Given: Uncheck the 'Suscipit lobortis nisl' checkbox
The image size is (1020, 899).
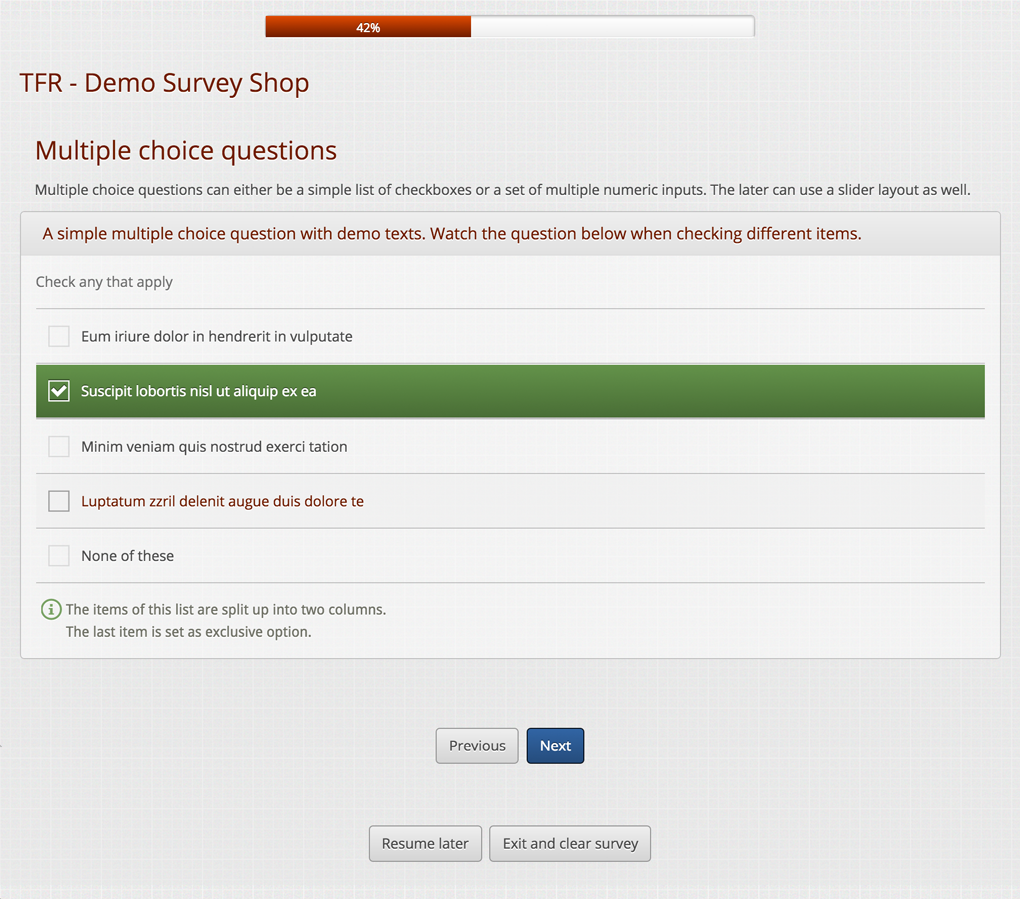Looking at the screenshot, I should [x=59, y=391].
